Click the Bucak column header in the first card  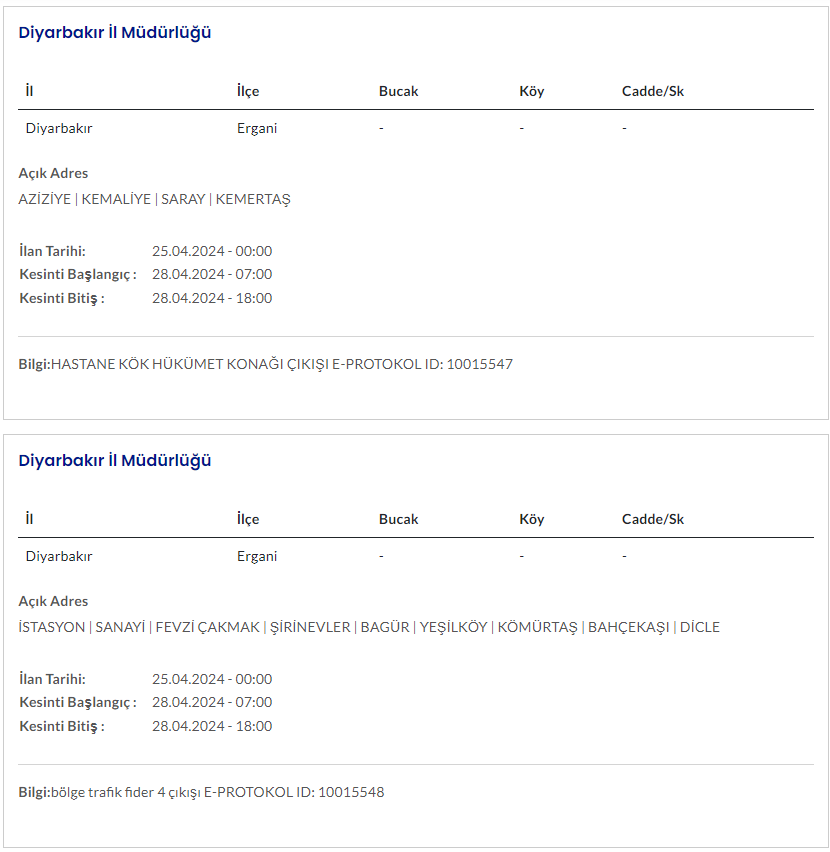pos(398,91)
